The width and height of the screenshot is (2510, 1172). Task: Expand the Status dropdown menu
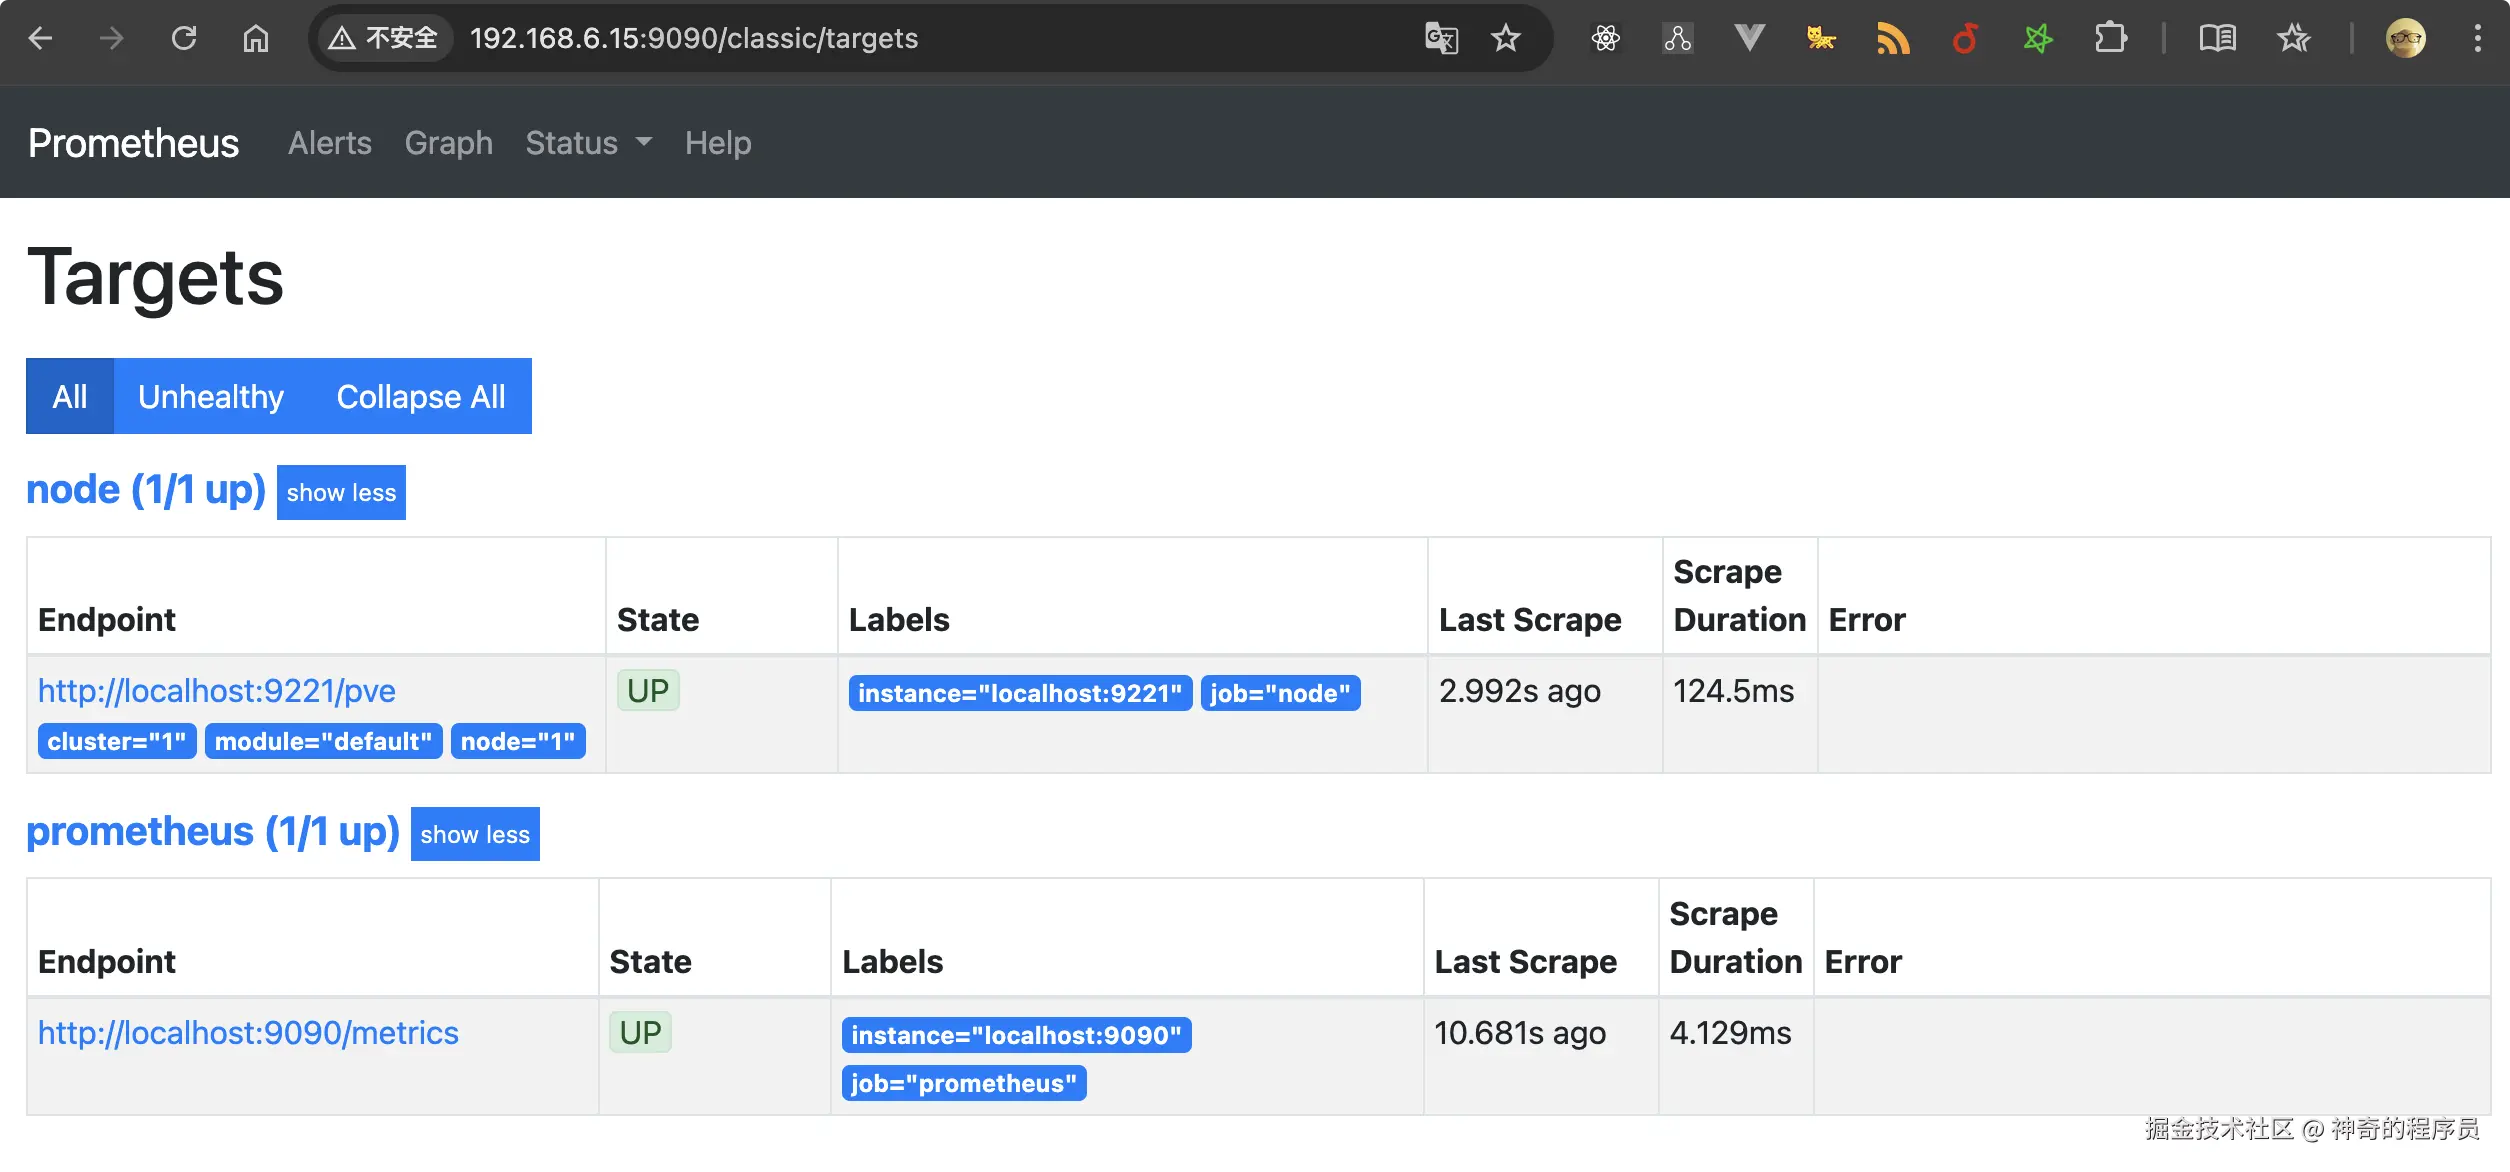(588, 143)
